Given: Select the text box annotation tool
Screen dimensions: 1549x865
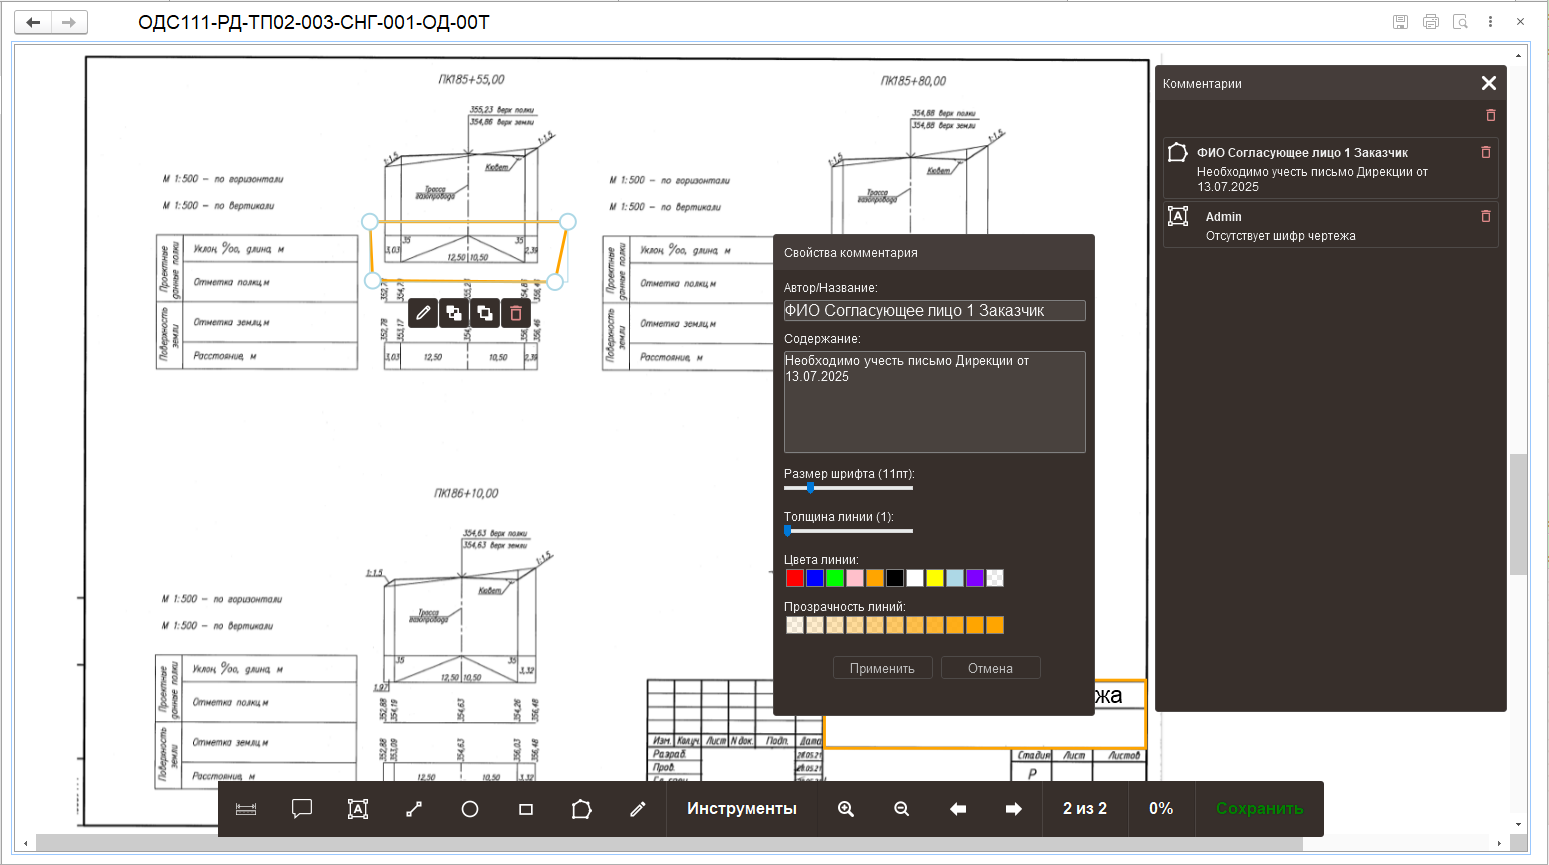Looking at the screenshot, I should [358, 809].
